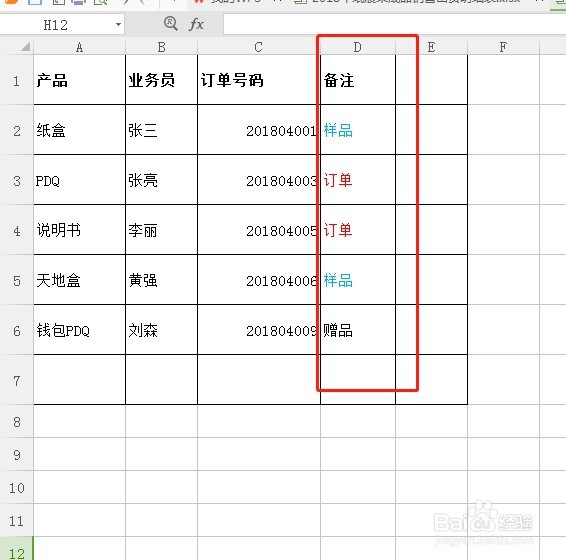
Task: Select order number 201804003
Action: tap(259, 180)
